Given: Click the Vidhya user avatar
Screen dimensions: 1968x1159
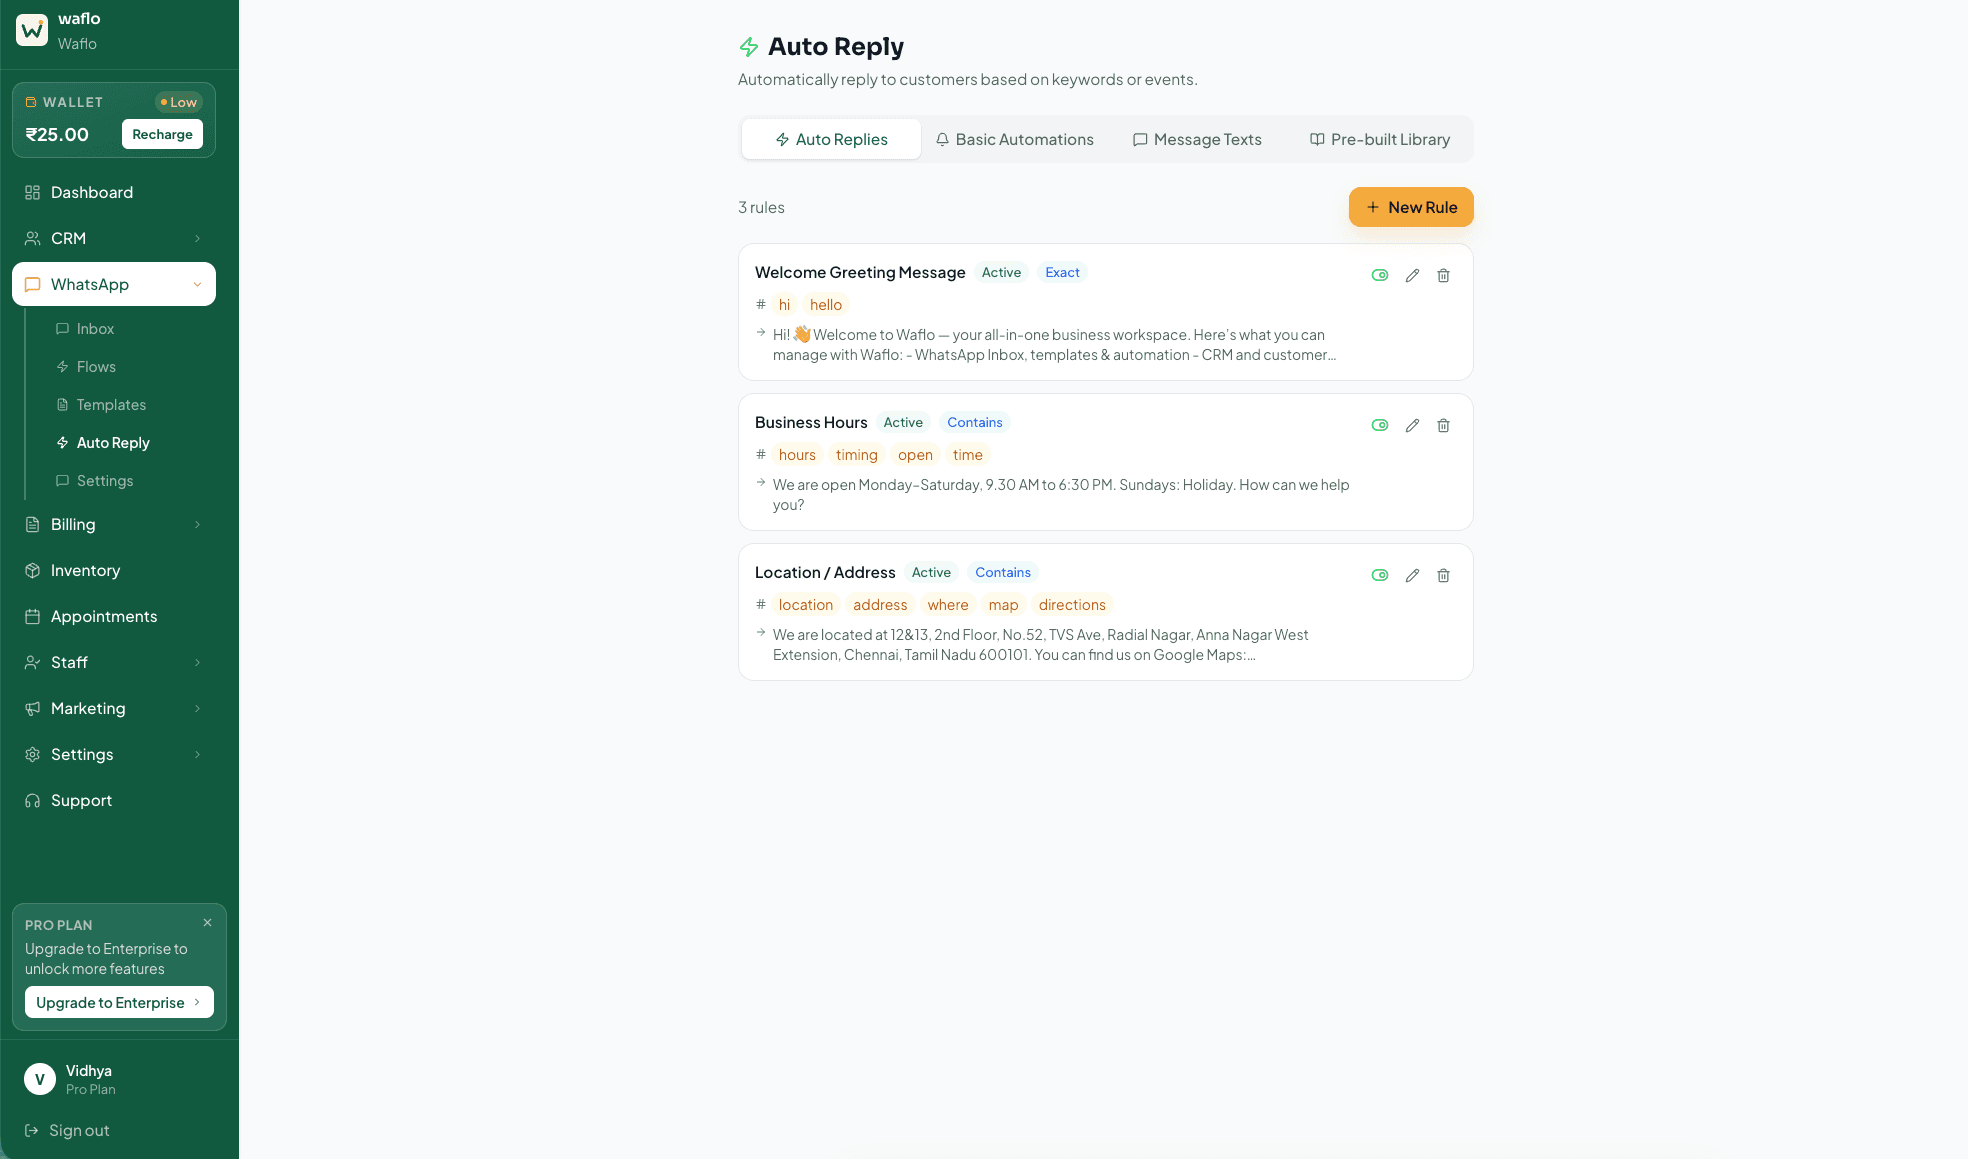Looking at the screenshot, I should [x=40, y=1079].
